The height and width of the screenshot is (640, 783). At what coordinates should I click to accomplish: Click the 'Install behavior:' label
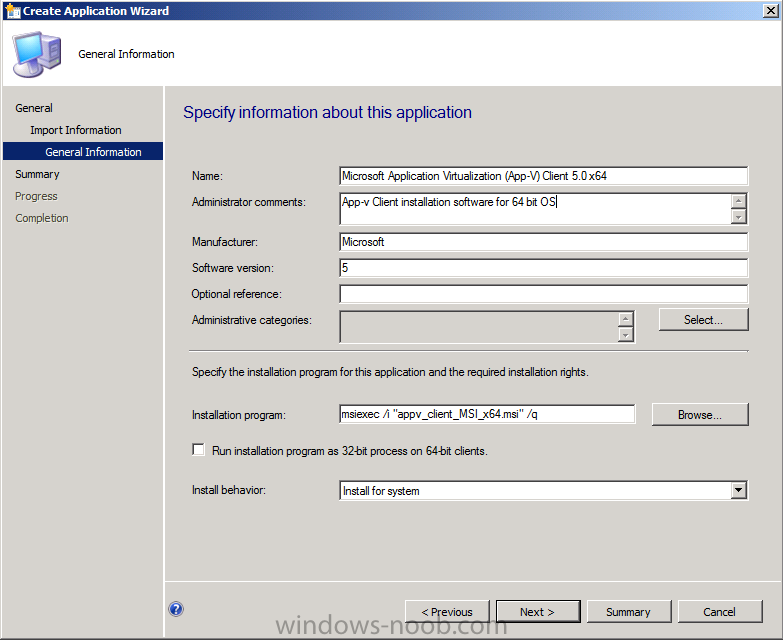[x=229, y=490]
